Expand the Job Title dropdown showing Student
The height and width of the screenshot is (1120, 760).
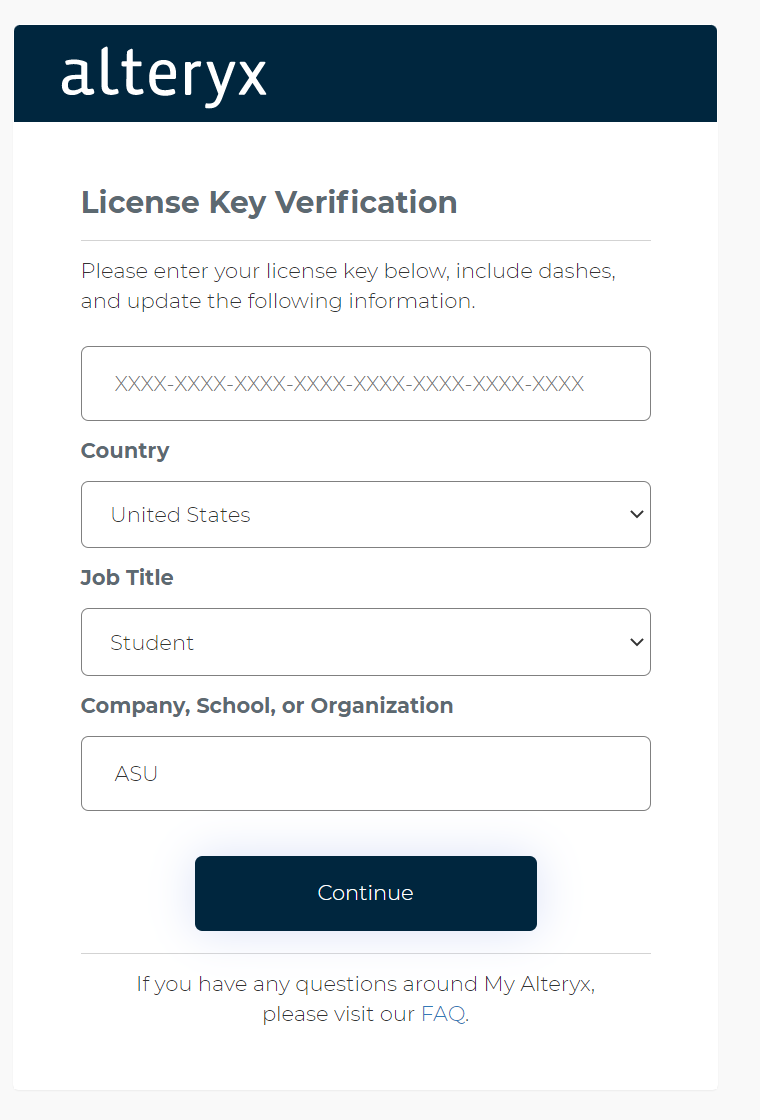point(365,642)
